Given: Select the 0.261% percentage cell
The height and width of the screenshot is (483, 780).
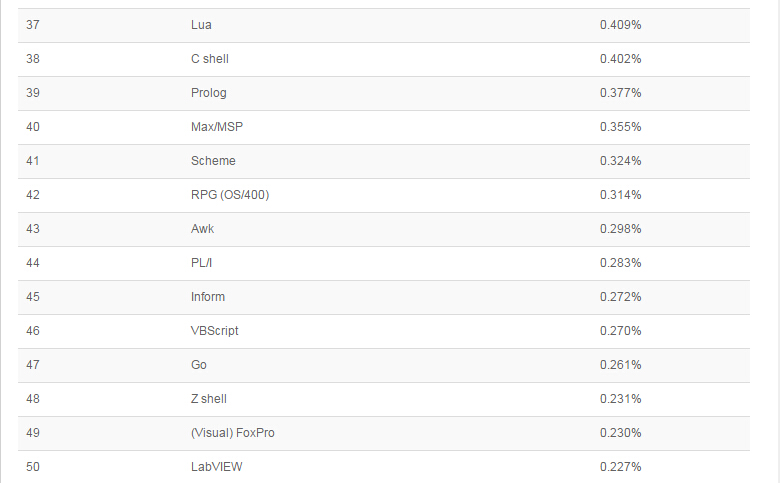Looking at the screenshot, I should click(x=620, y=365).
